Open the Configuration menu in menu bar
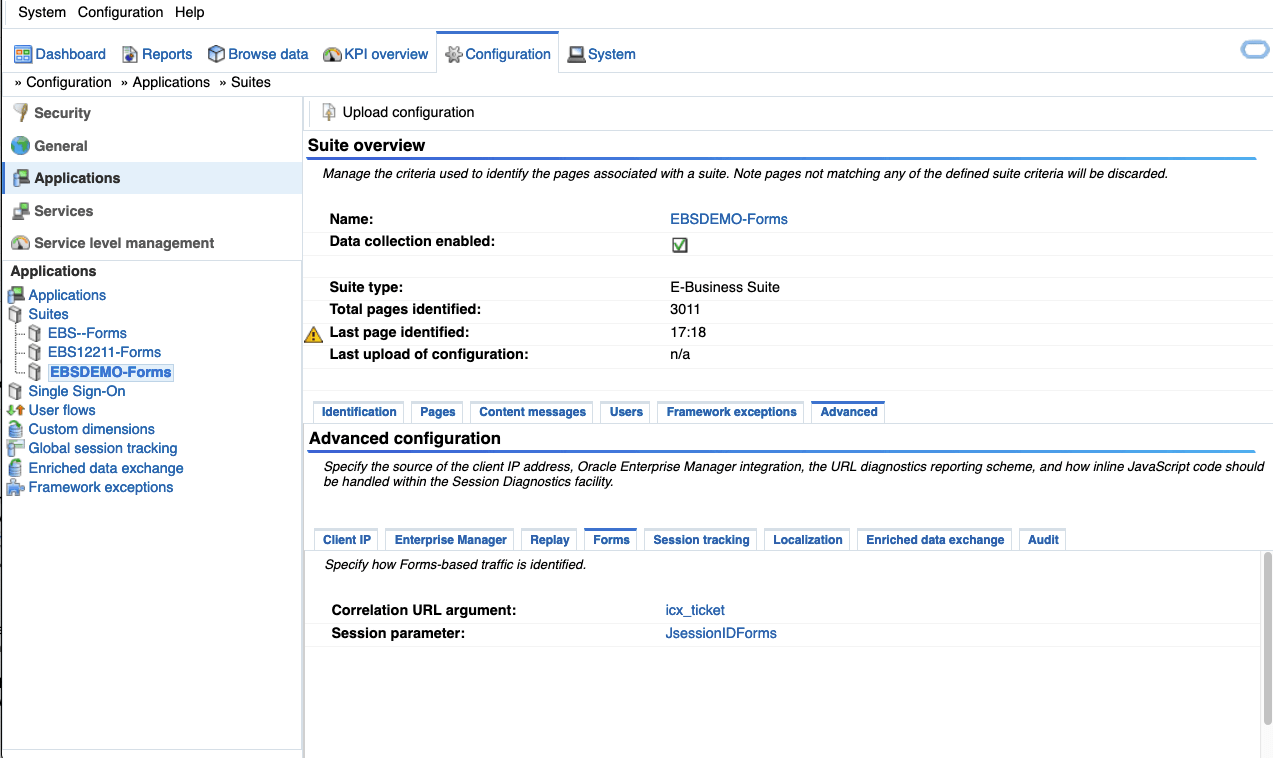Screen dimensions: 1273x758 (120, 12)
